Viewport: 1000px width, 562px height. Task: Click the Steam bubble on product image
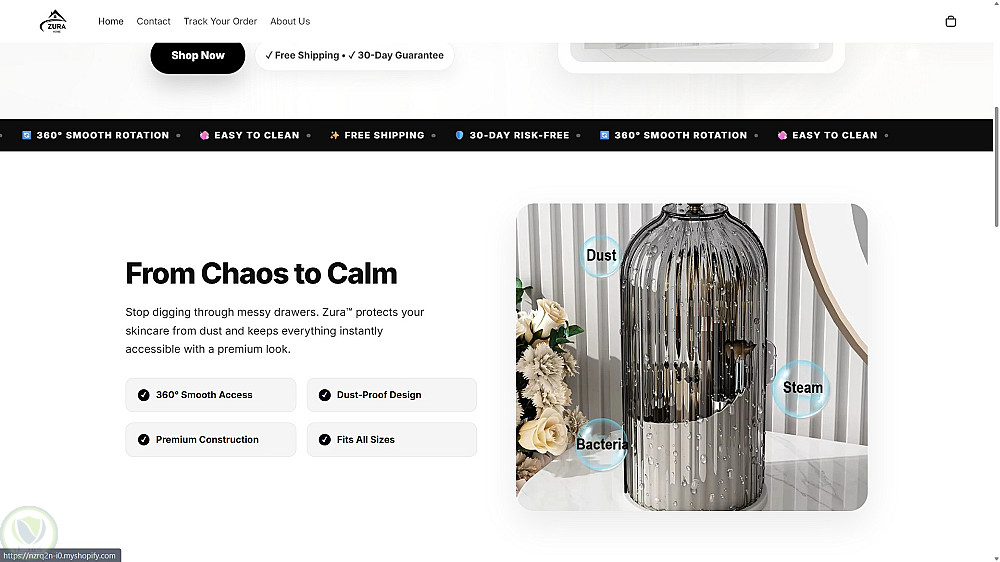(x=802, y=388)
